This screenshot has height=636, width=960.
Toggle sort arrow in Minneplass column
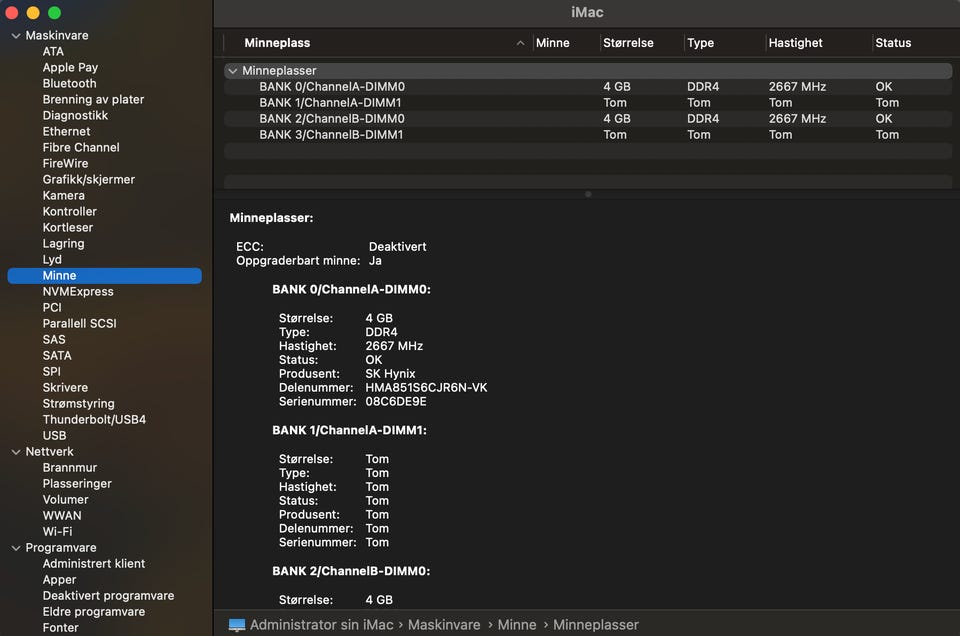coord(520,43)
